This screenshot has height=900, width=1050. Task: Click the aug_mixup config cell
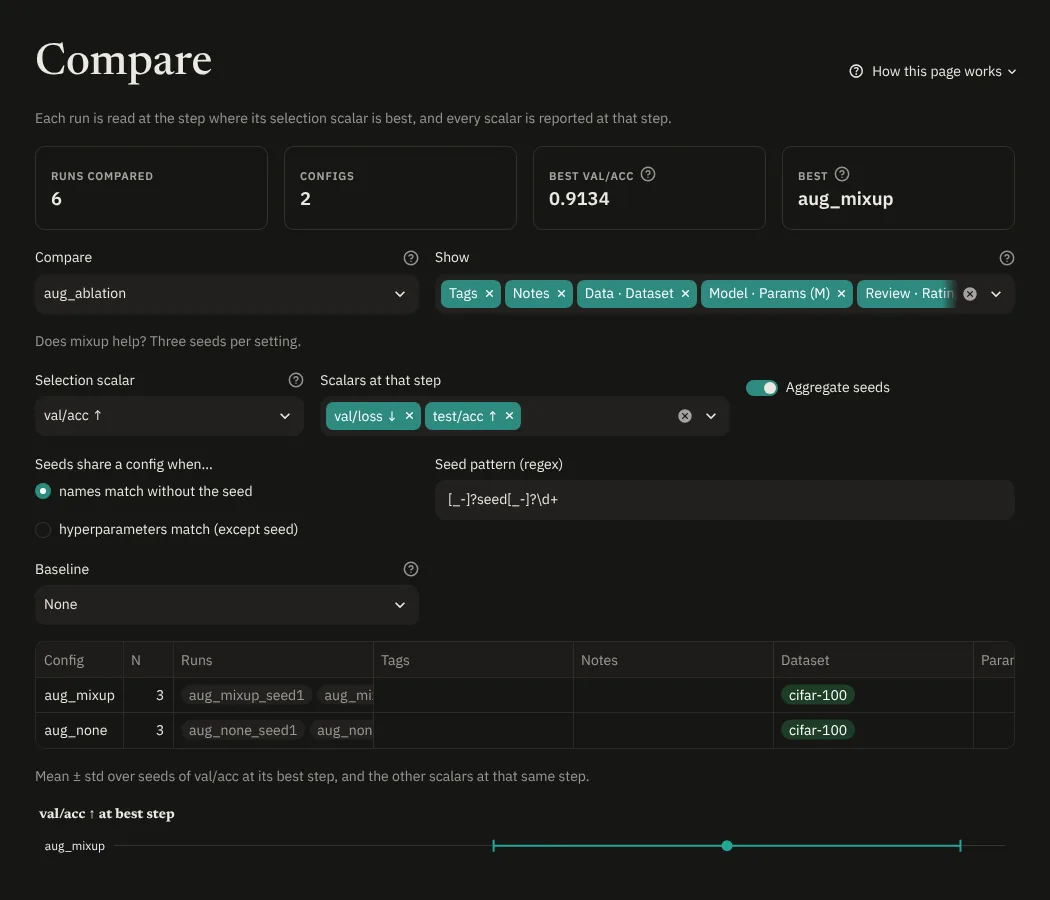[79, 695]
